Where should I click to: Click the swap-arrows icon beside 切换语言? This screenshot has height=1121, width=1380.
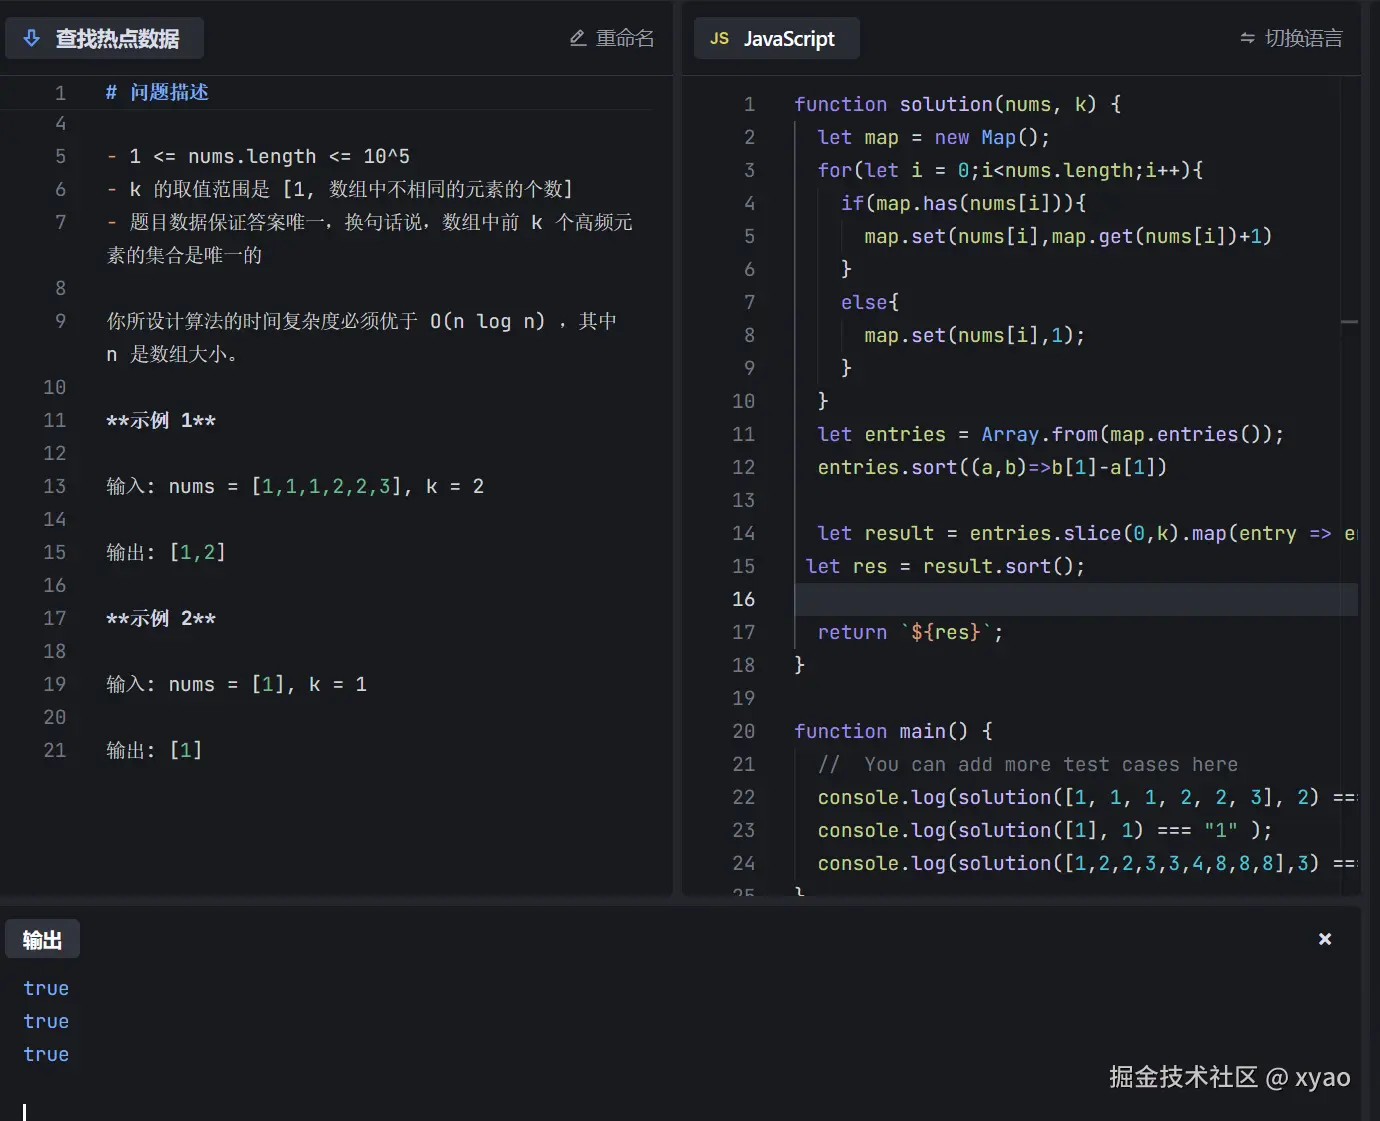tap(1248, 38)
